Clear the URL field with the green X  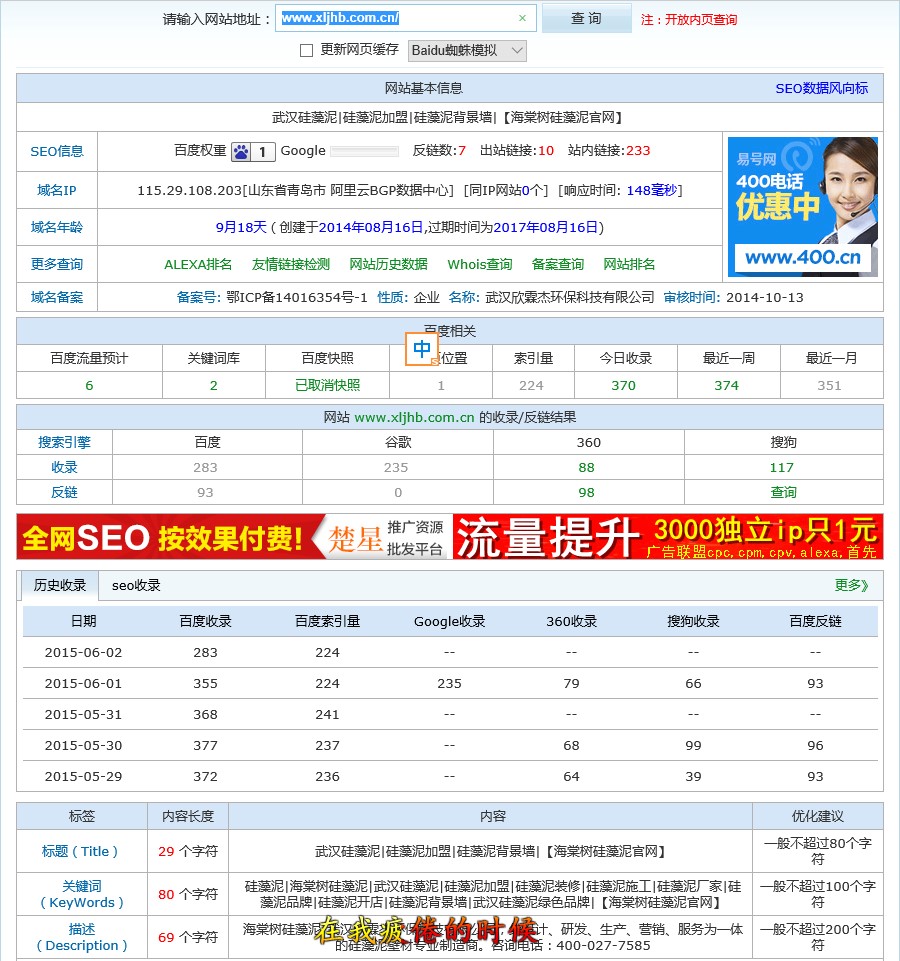click(522, 18)
